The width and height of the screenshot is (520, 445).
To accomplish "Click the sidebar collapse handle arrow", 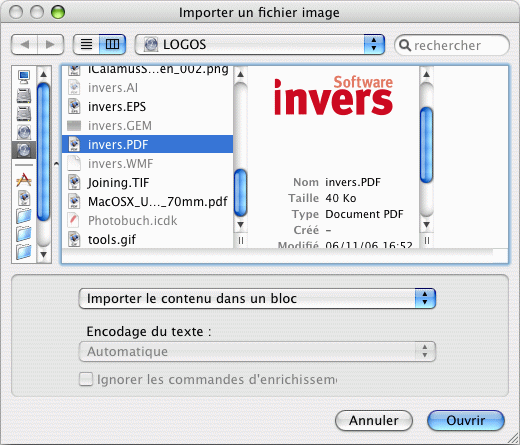I will pyautogui.click(x=56, y=164).
